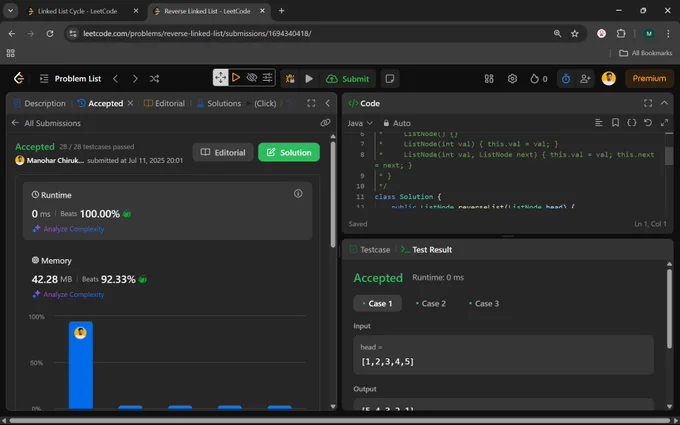Click the curly braces icon in code toolbar
This screenshot has height=425, width=680.
point(632,123)
